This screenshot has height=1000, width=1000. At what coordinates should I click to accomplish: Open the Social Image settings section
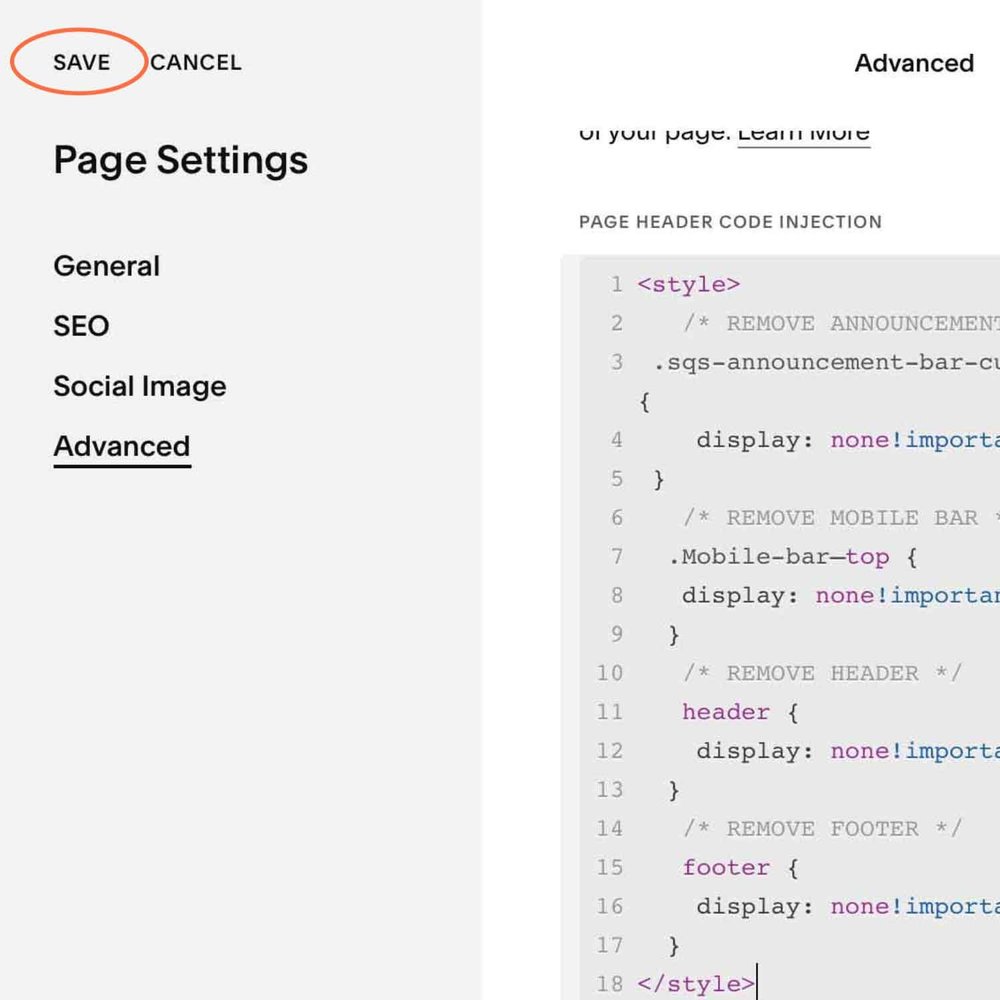coord(139,386)
